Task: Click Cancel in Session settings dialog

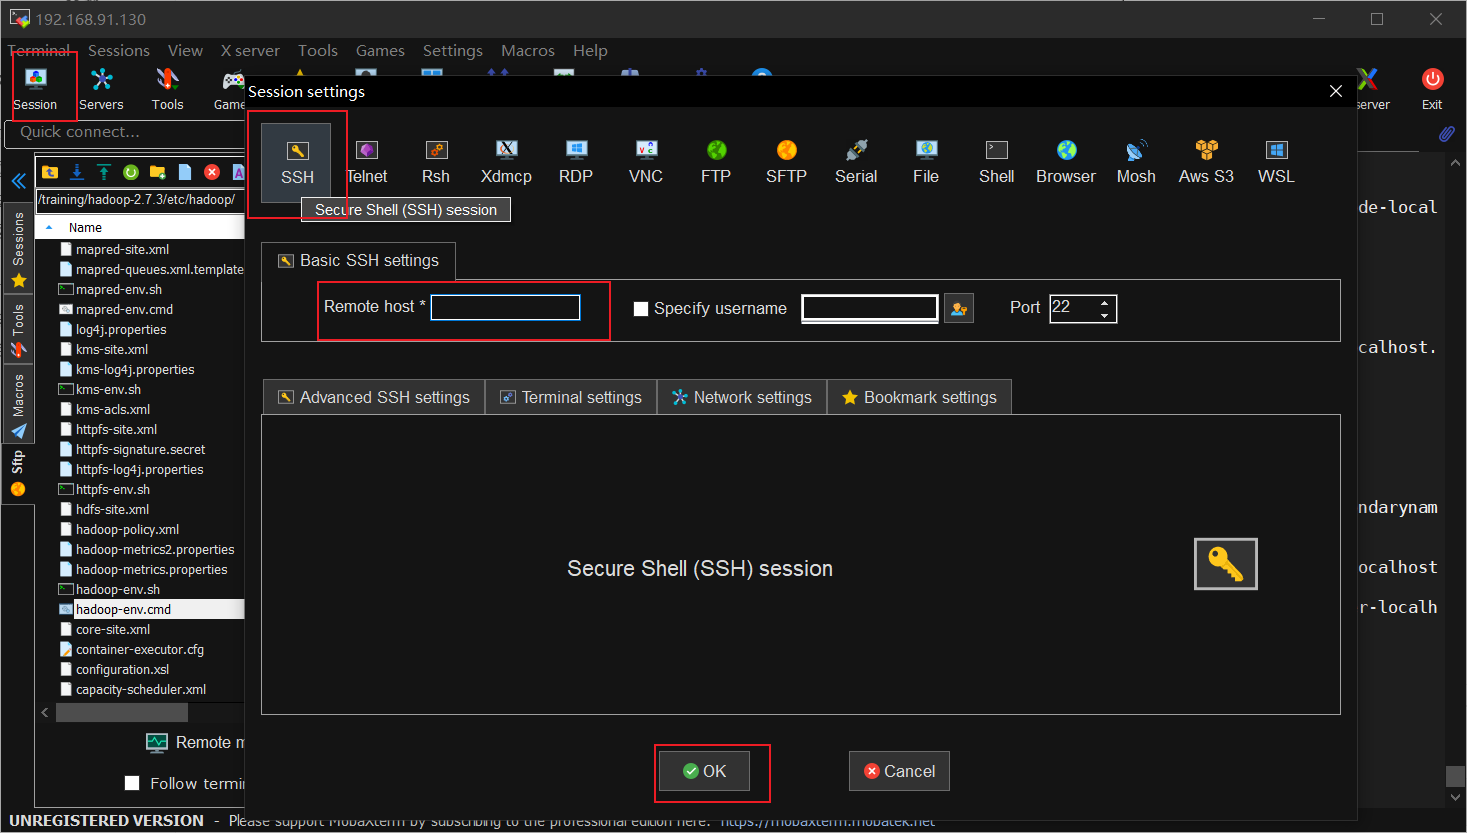Action: 899,771
